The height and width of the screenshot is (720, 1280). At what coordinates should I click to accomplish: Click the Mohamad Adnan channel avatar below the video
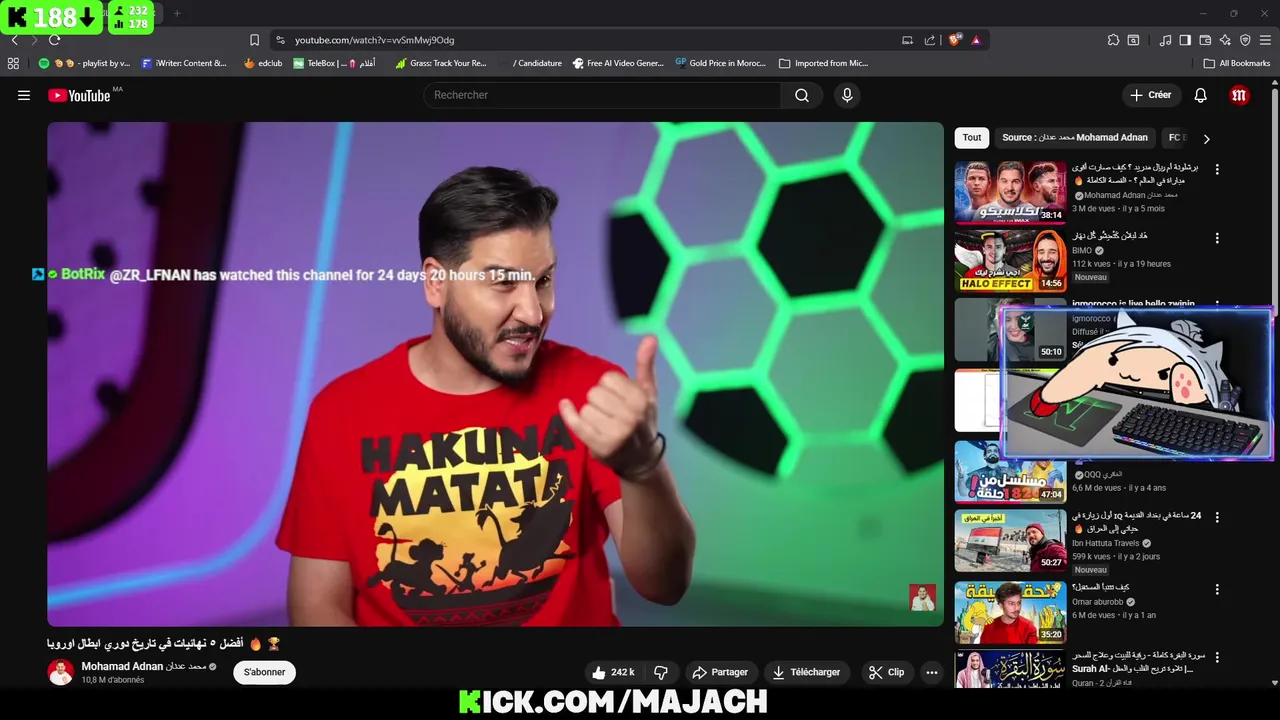[x=61, y=672]
